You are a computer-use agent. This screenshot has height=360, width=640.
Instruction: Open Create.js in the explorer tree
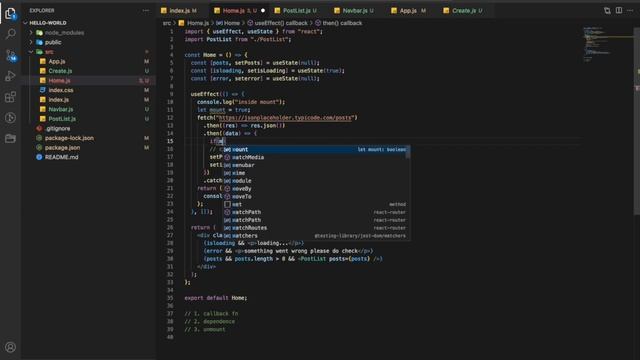[x=89, y=71]
